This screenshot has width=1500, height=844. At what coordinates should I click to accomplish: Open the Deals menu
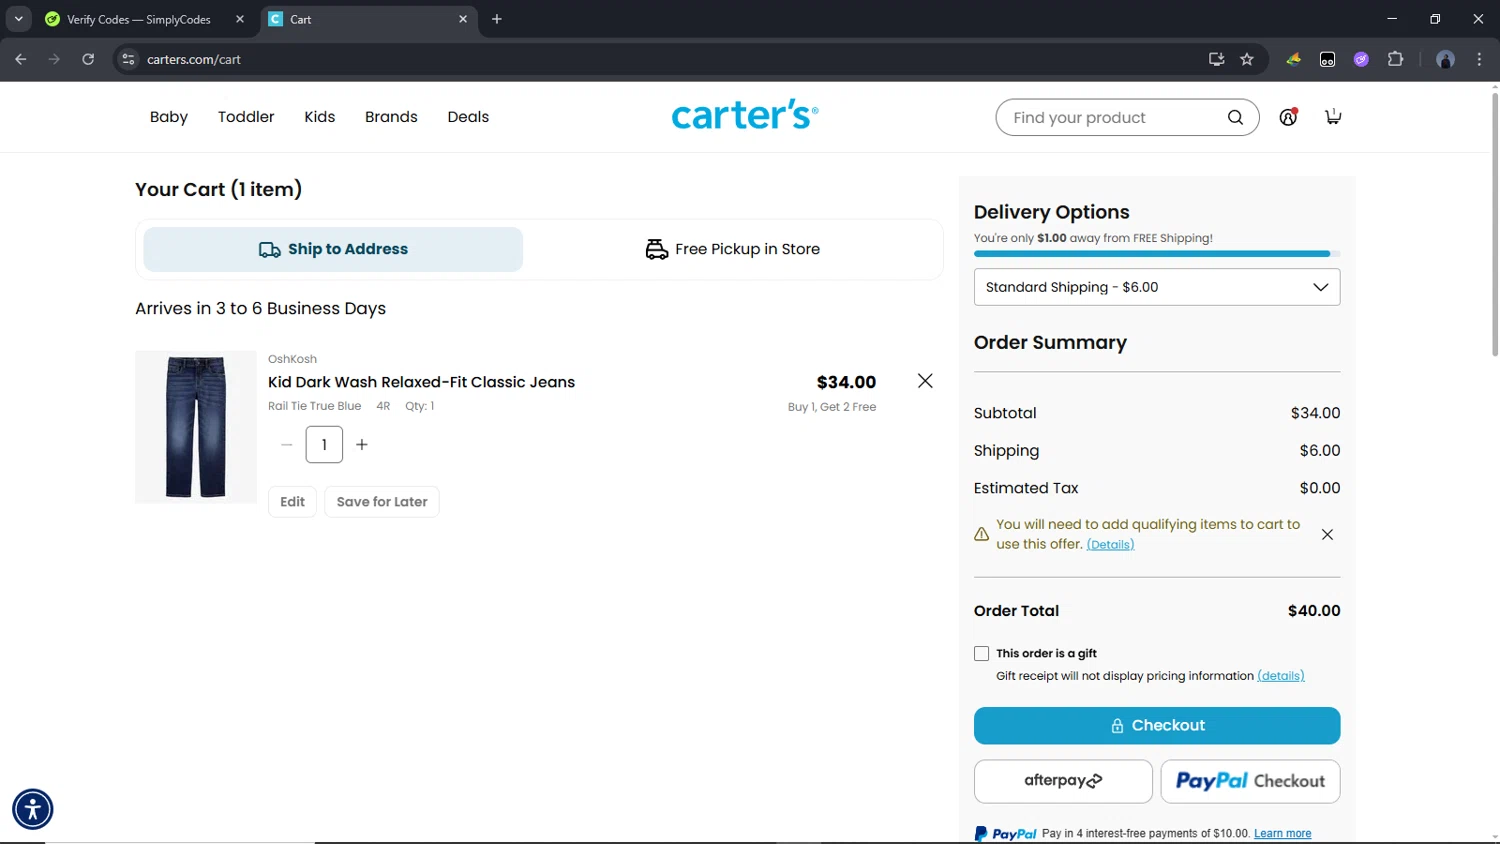(468, 117)
